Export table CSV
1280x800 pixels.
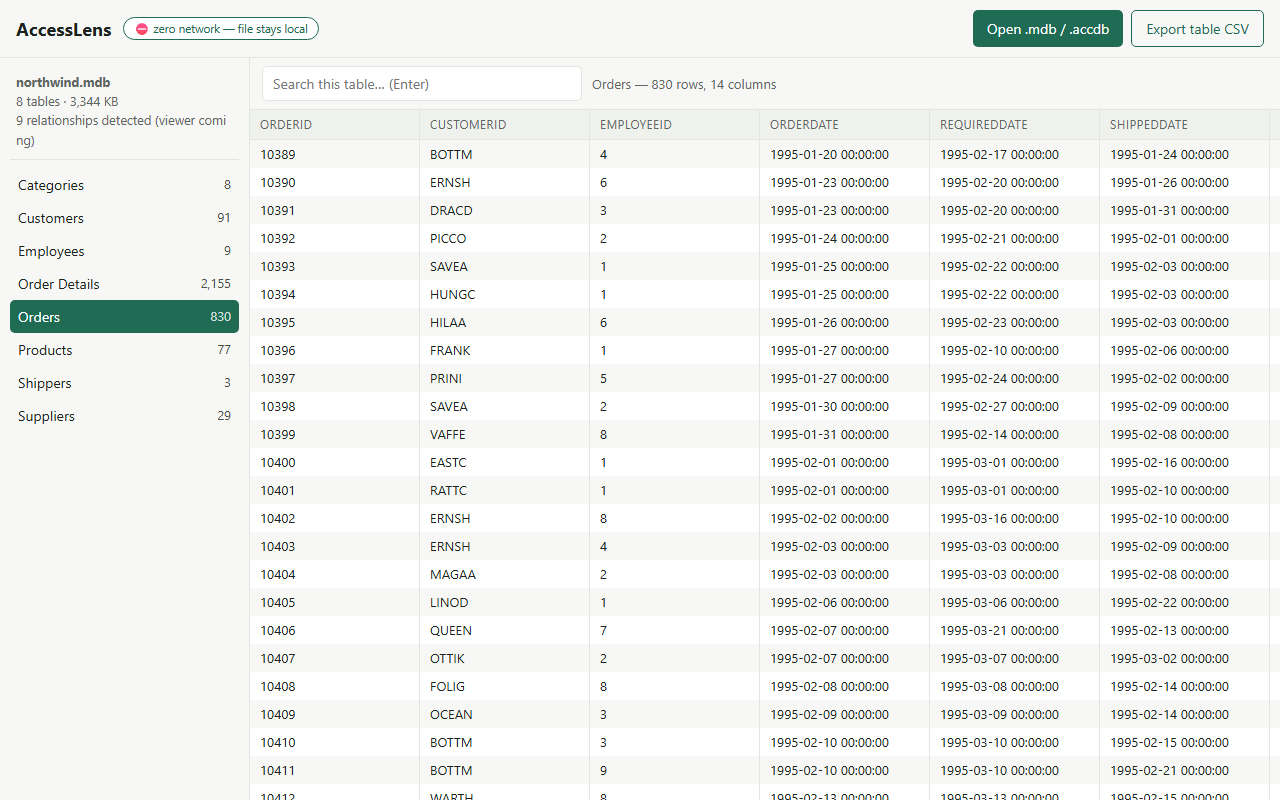(1197, 29)
